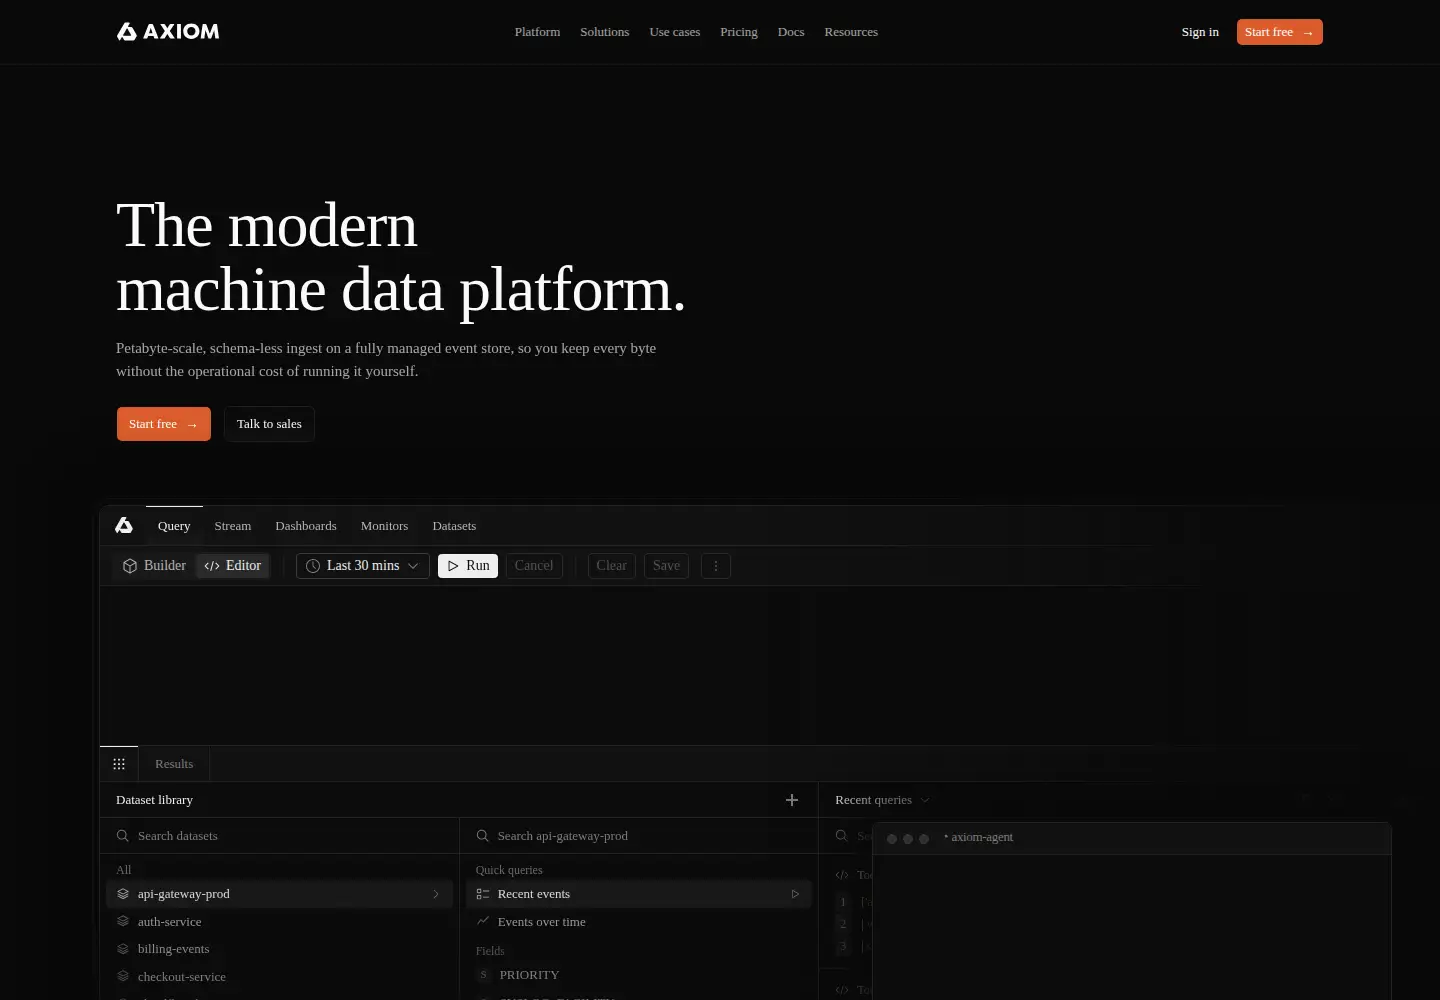Screen dimensions: 1440x1000
Task: Open the Stream tab
Action: tap(233, 526)
